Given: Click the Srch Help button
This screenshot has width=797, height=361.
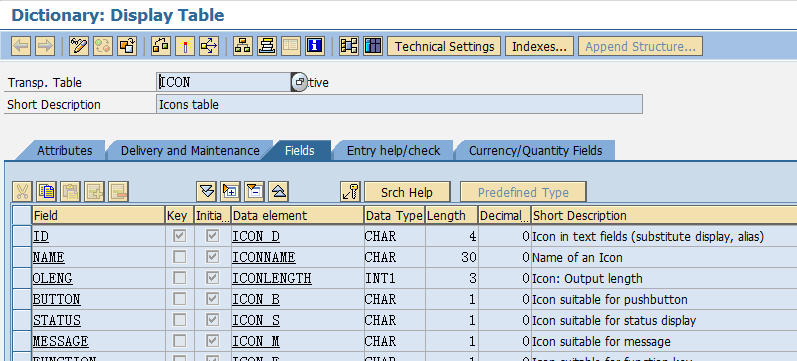Looking at the screenshot, I should pyautogui.click(x=407, y=192).
